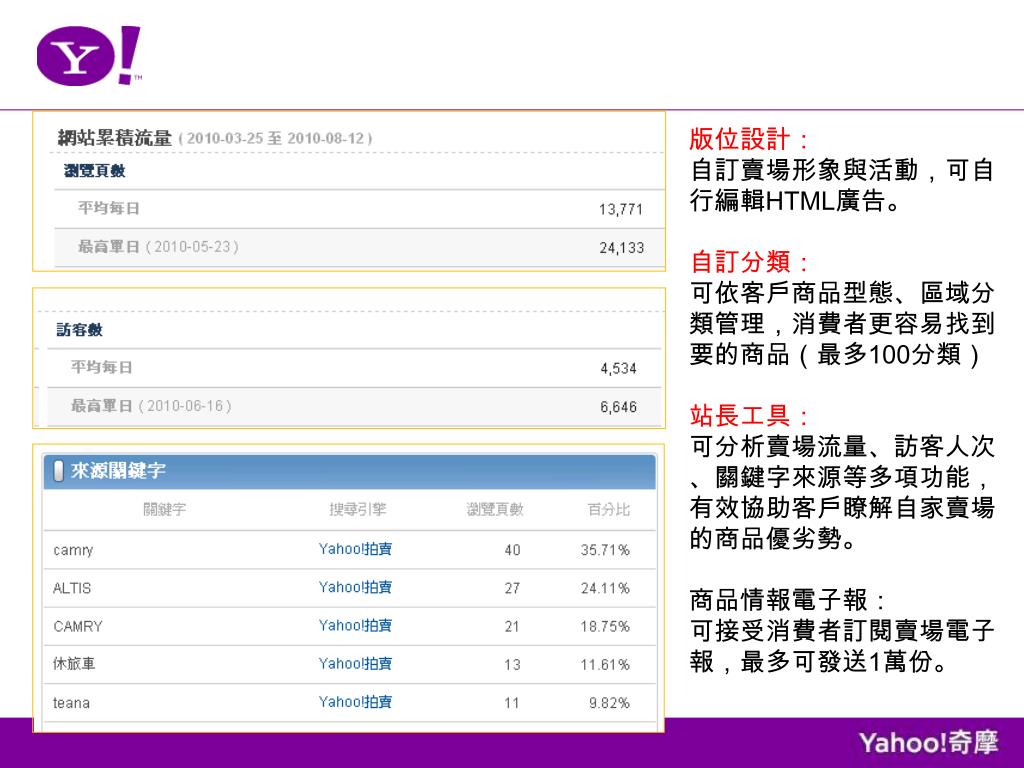Image resolution: width=1024 pixels, height=768 pixels.
Task: Click the 搜尋引擎 column header
Action: 358,509
